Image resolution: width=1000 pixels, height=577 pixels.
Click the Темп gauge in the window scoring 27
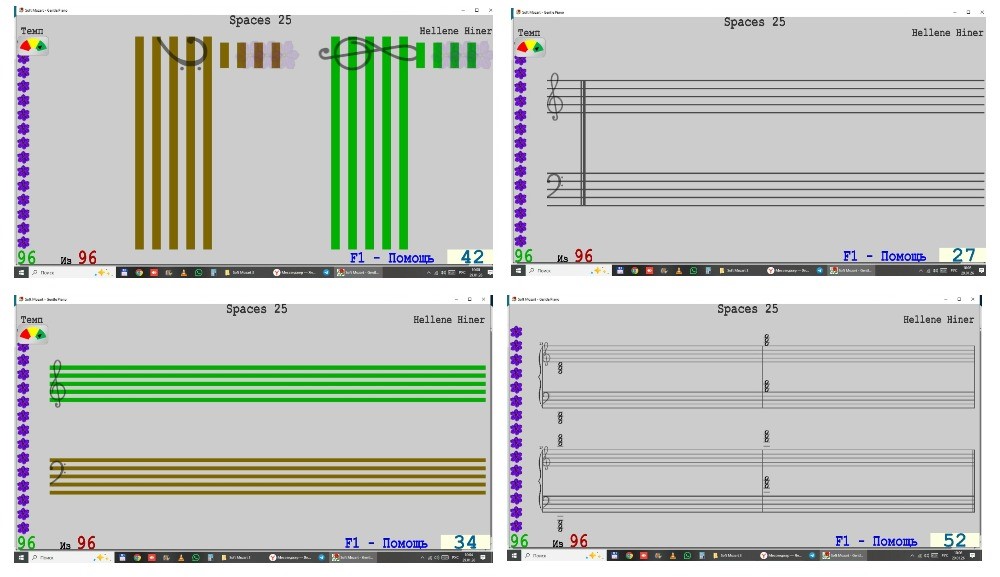[x=528, y=46]
